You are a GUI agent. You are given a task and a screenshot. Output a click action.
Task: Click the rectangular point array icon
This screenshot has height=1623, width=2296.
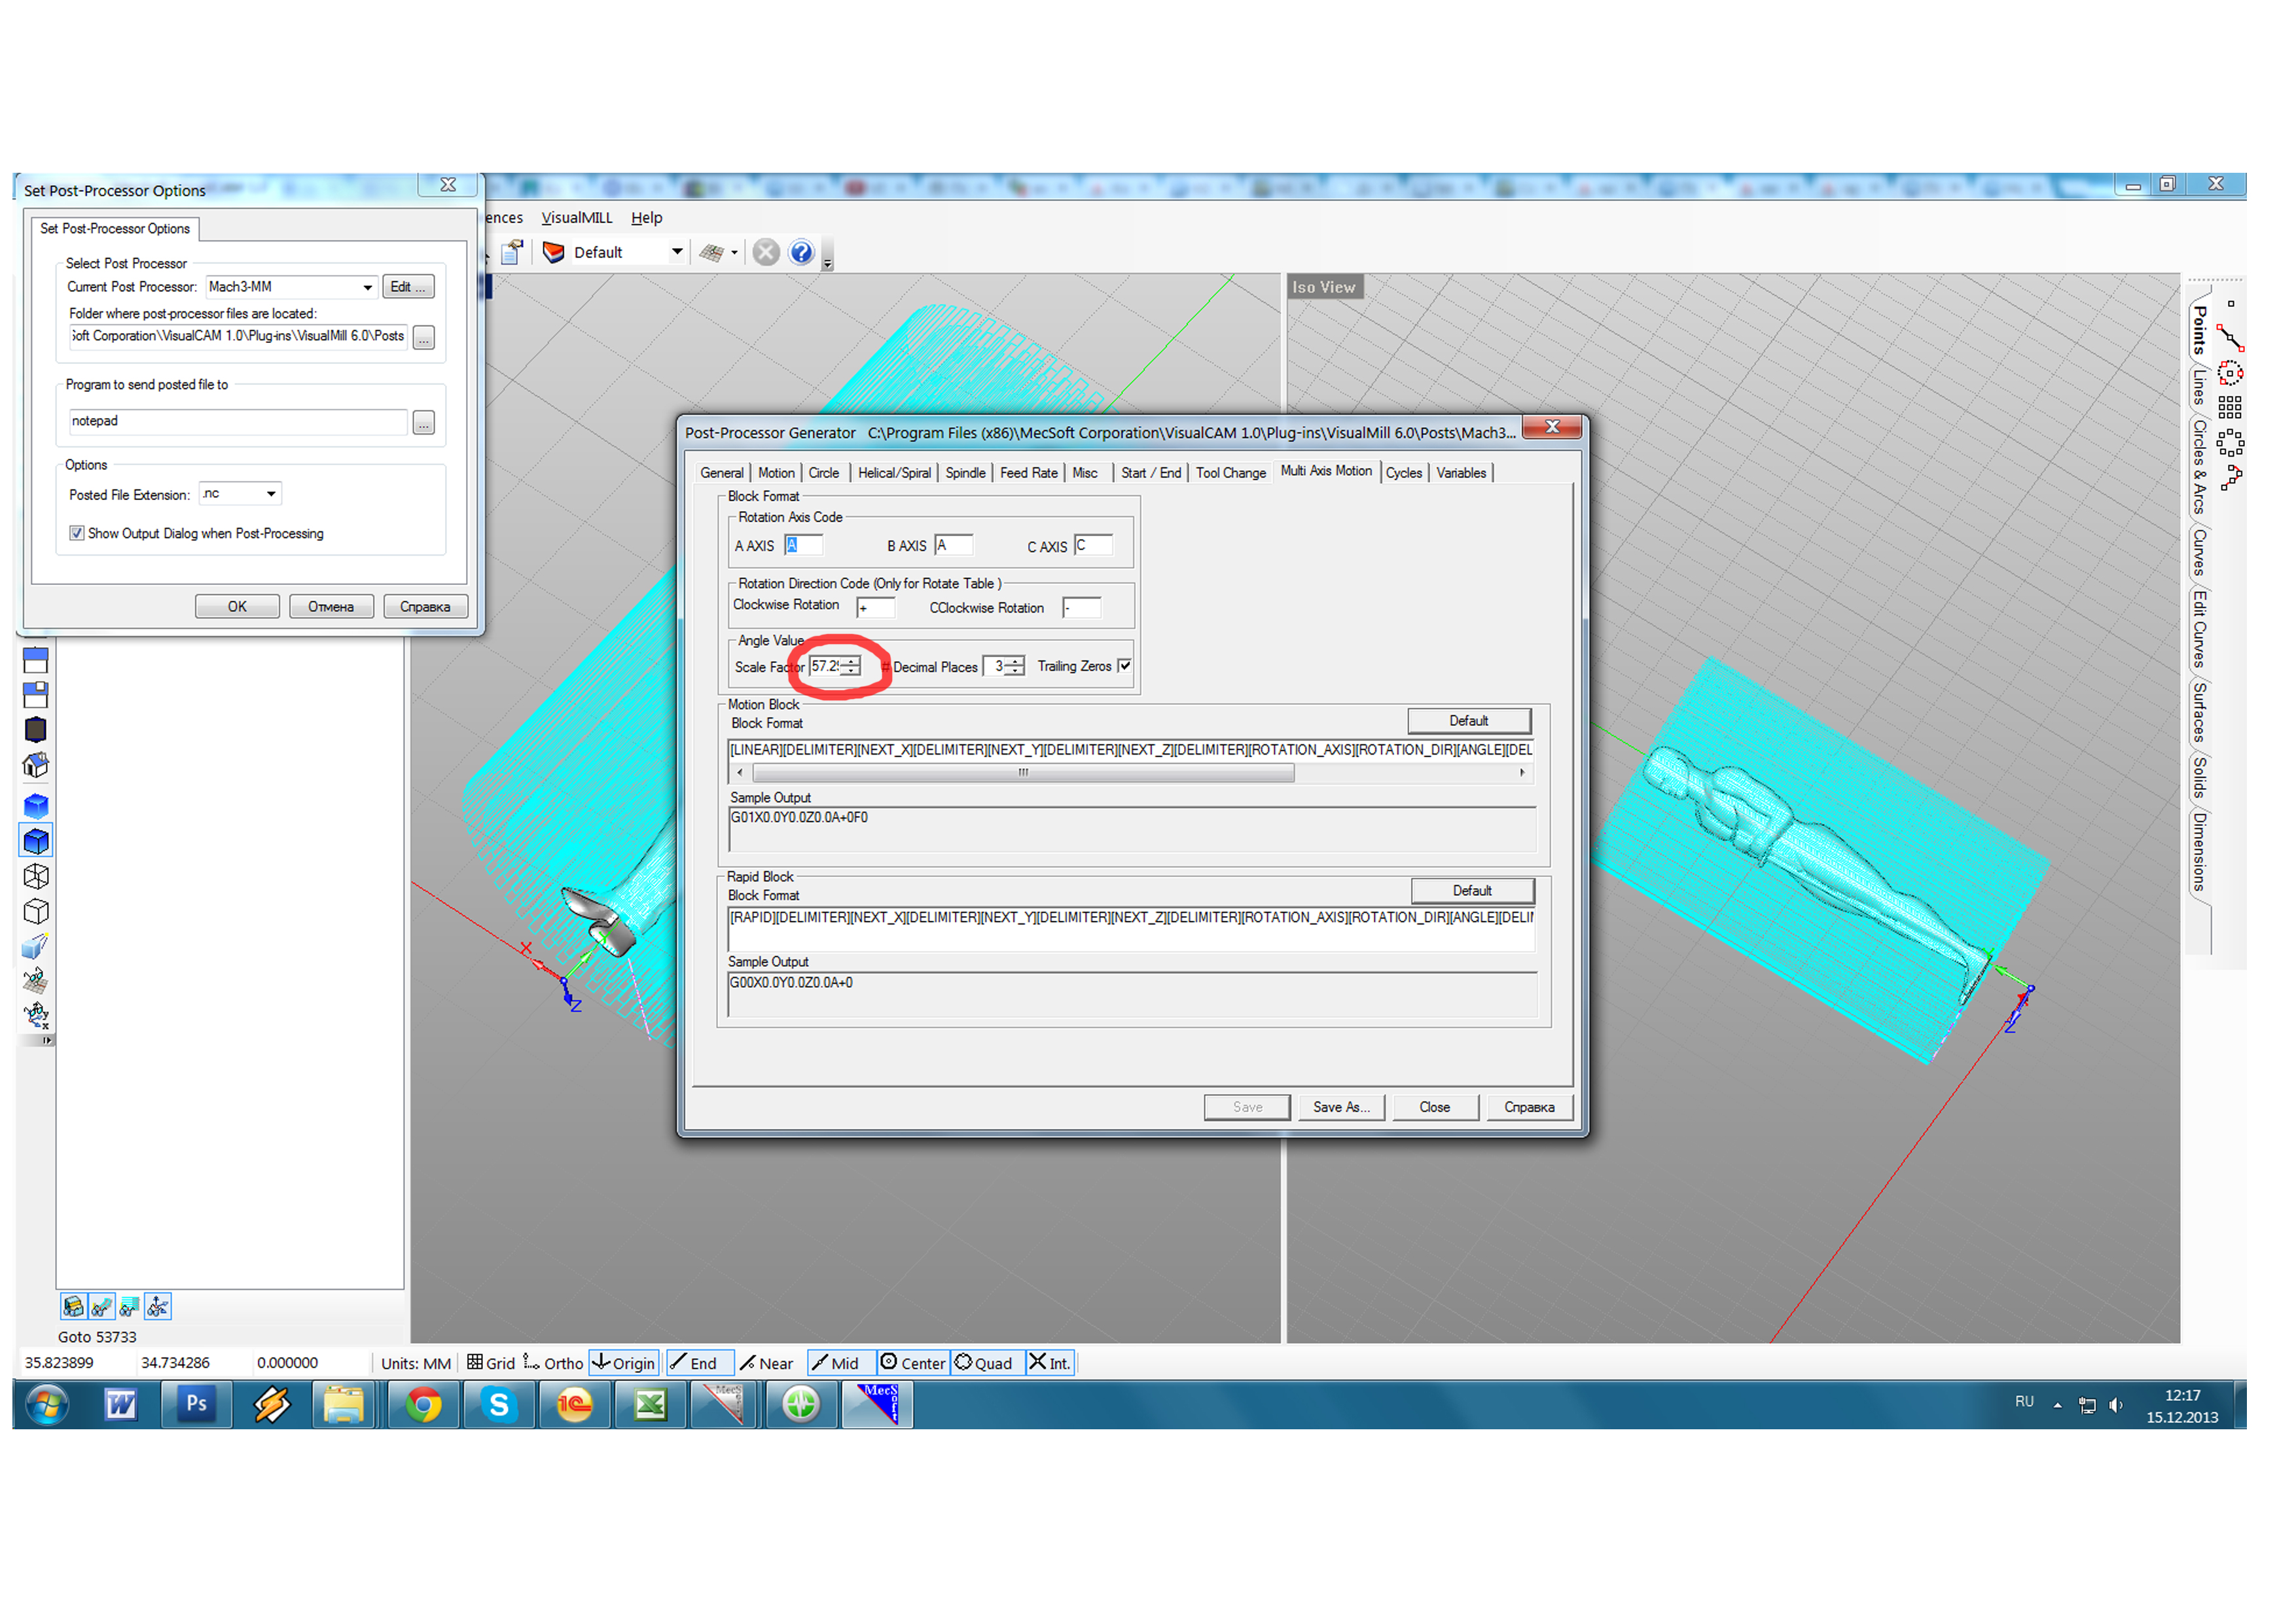coord(2230,407)
